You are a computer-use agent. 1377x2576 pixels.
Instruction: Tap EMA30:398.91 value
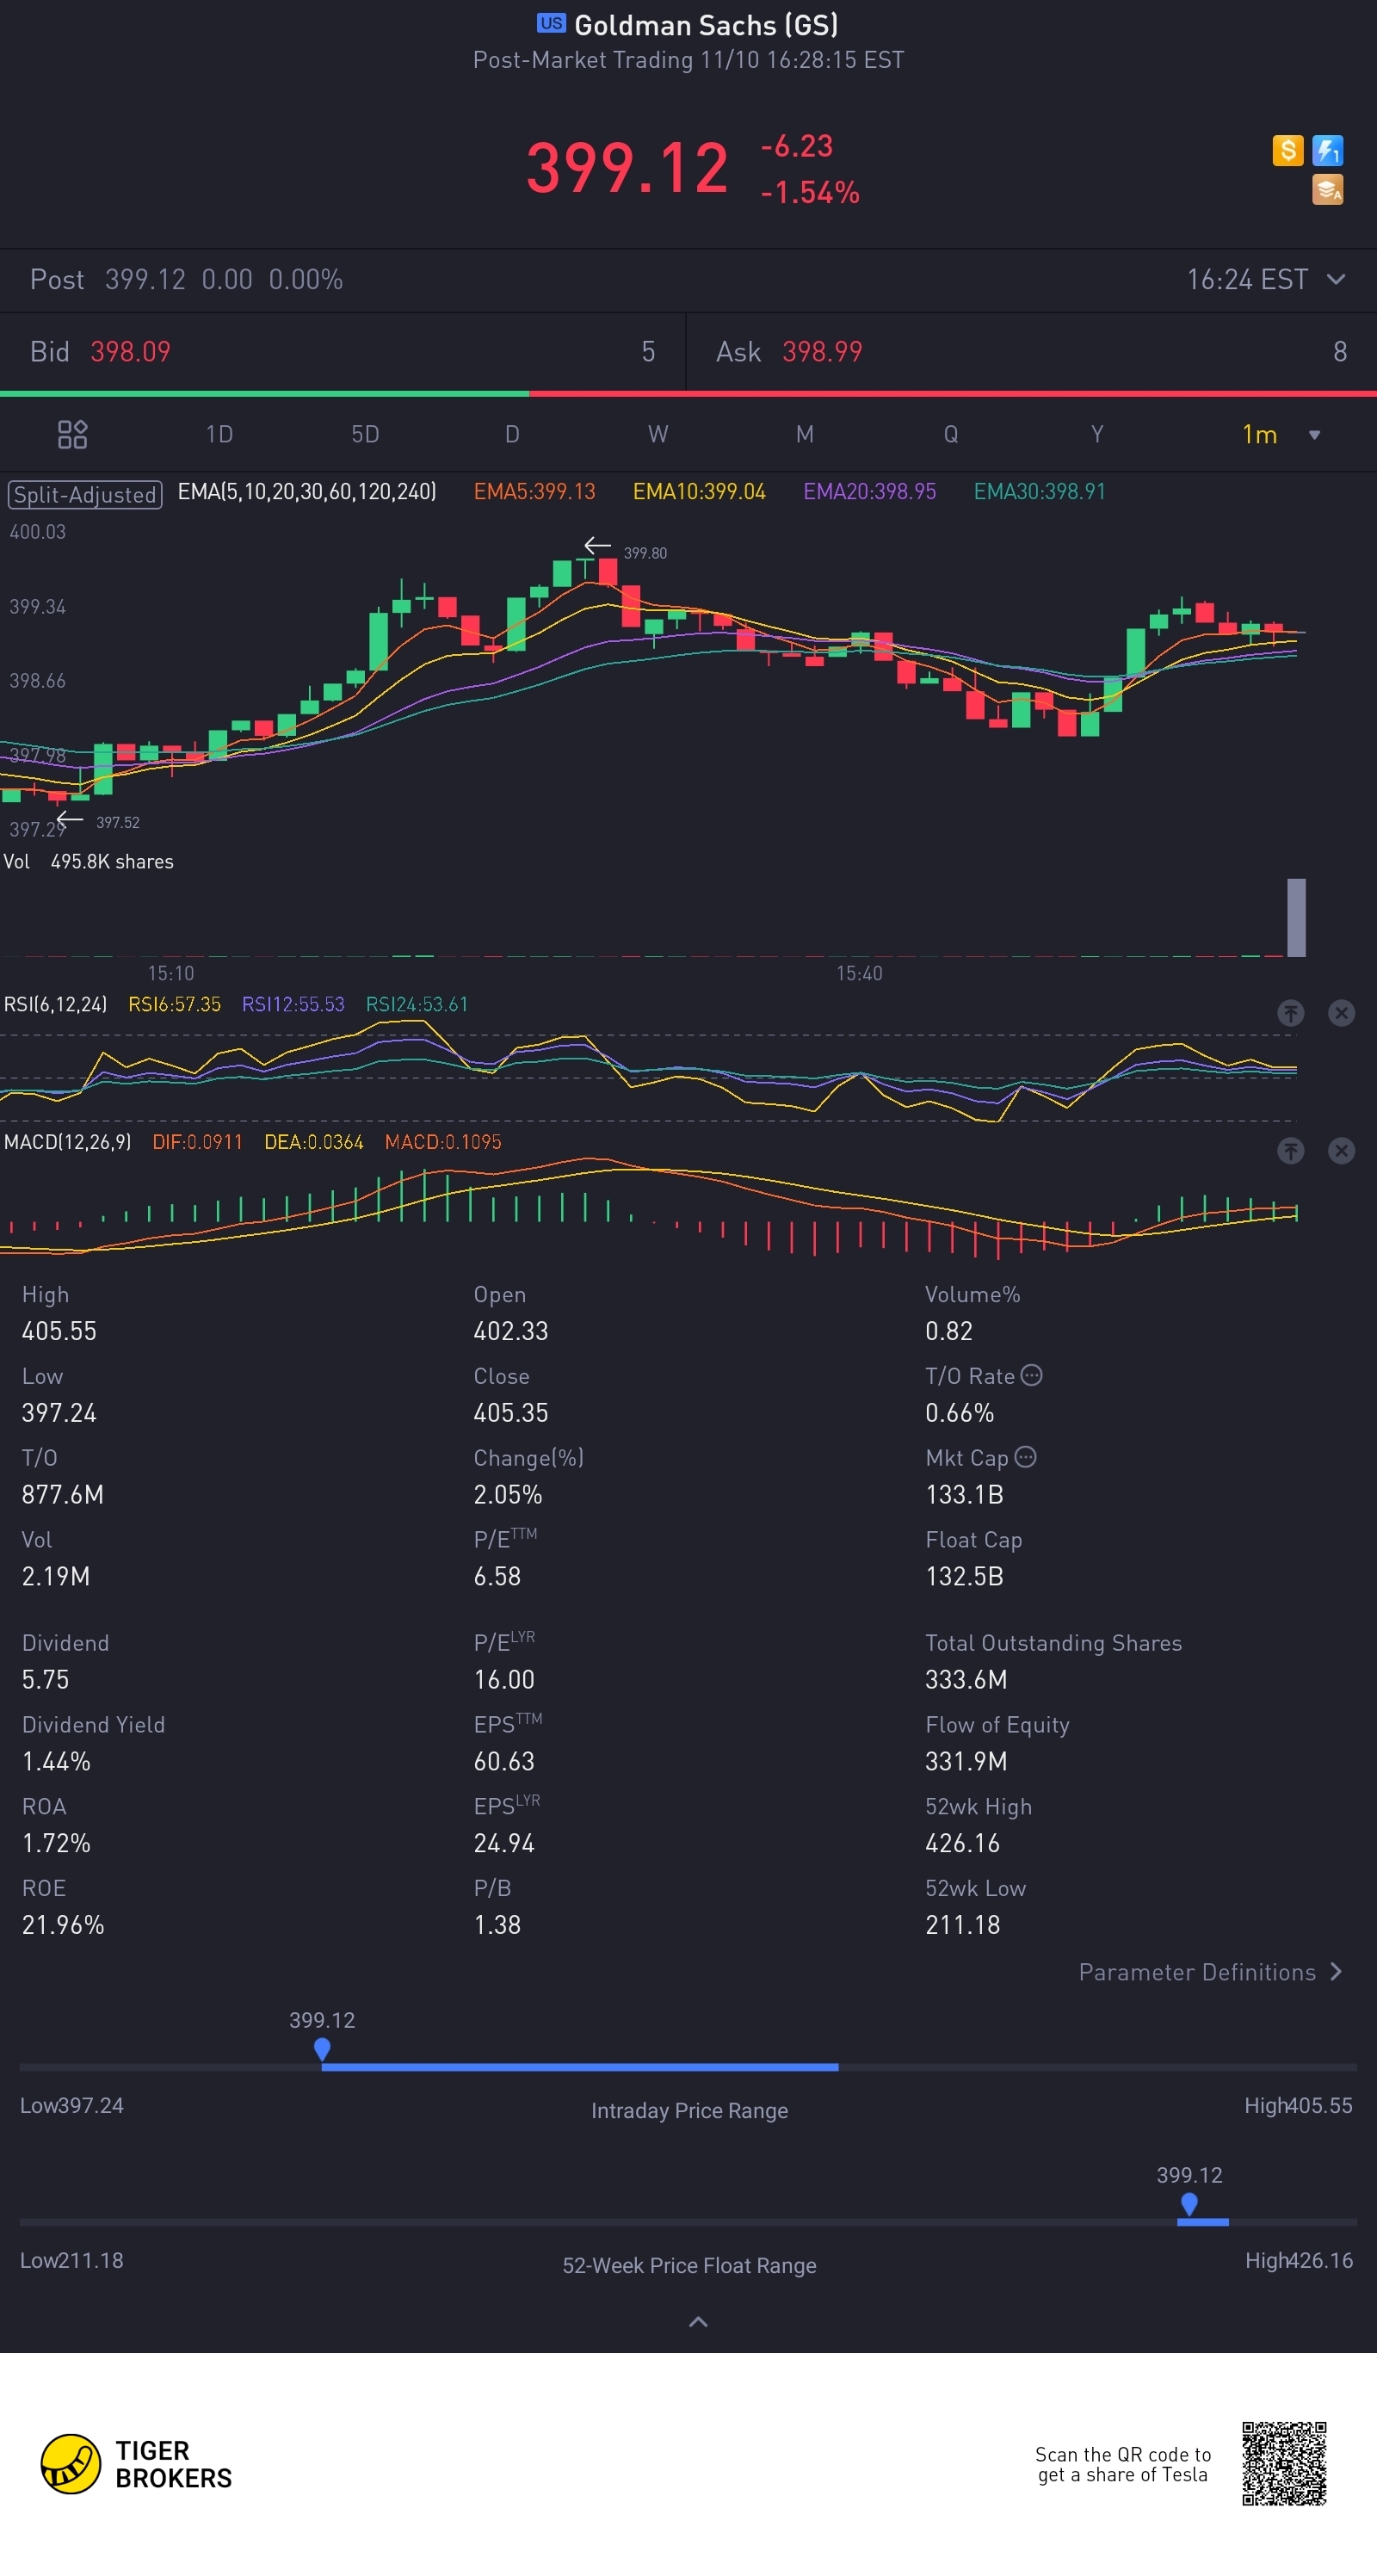point(1040,492)
